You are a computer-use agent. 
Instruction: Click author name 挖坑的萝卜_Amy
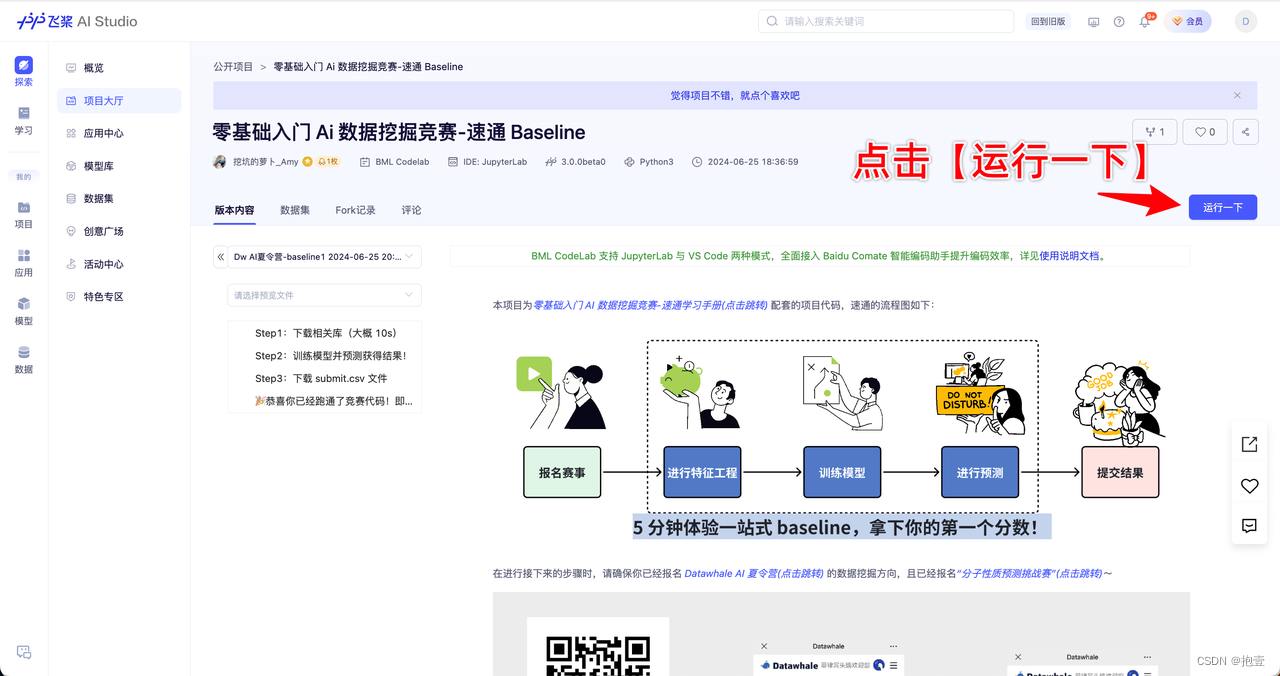265,161
